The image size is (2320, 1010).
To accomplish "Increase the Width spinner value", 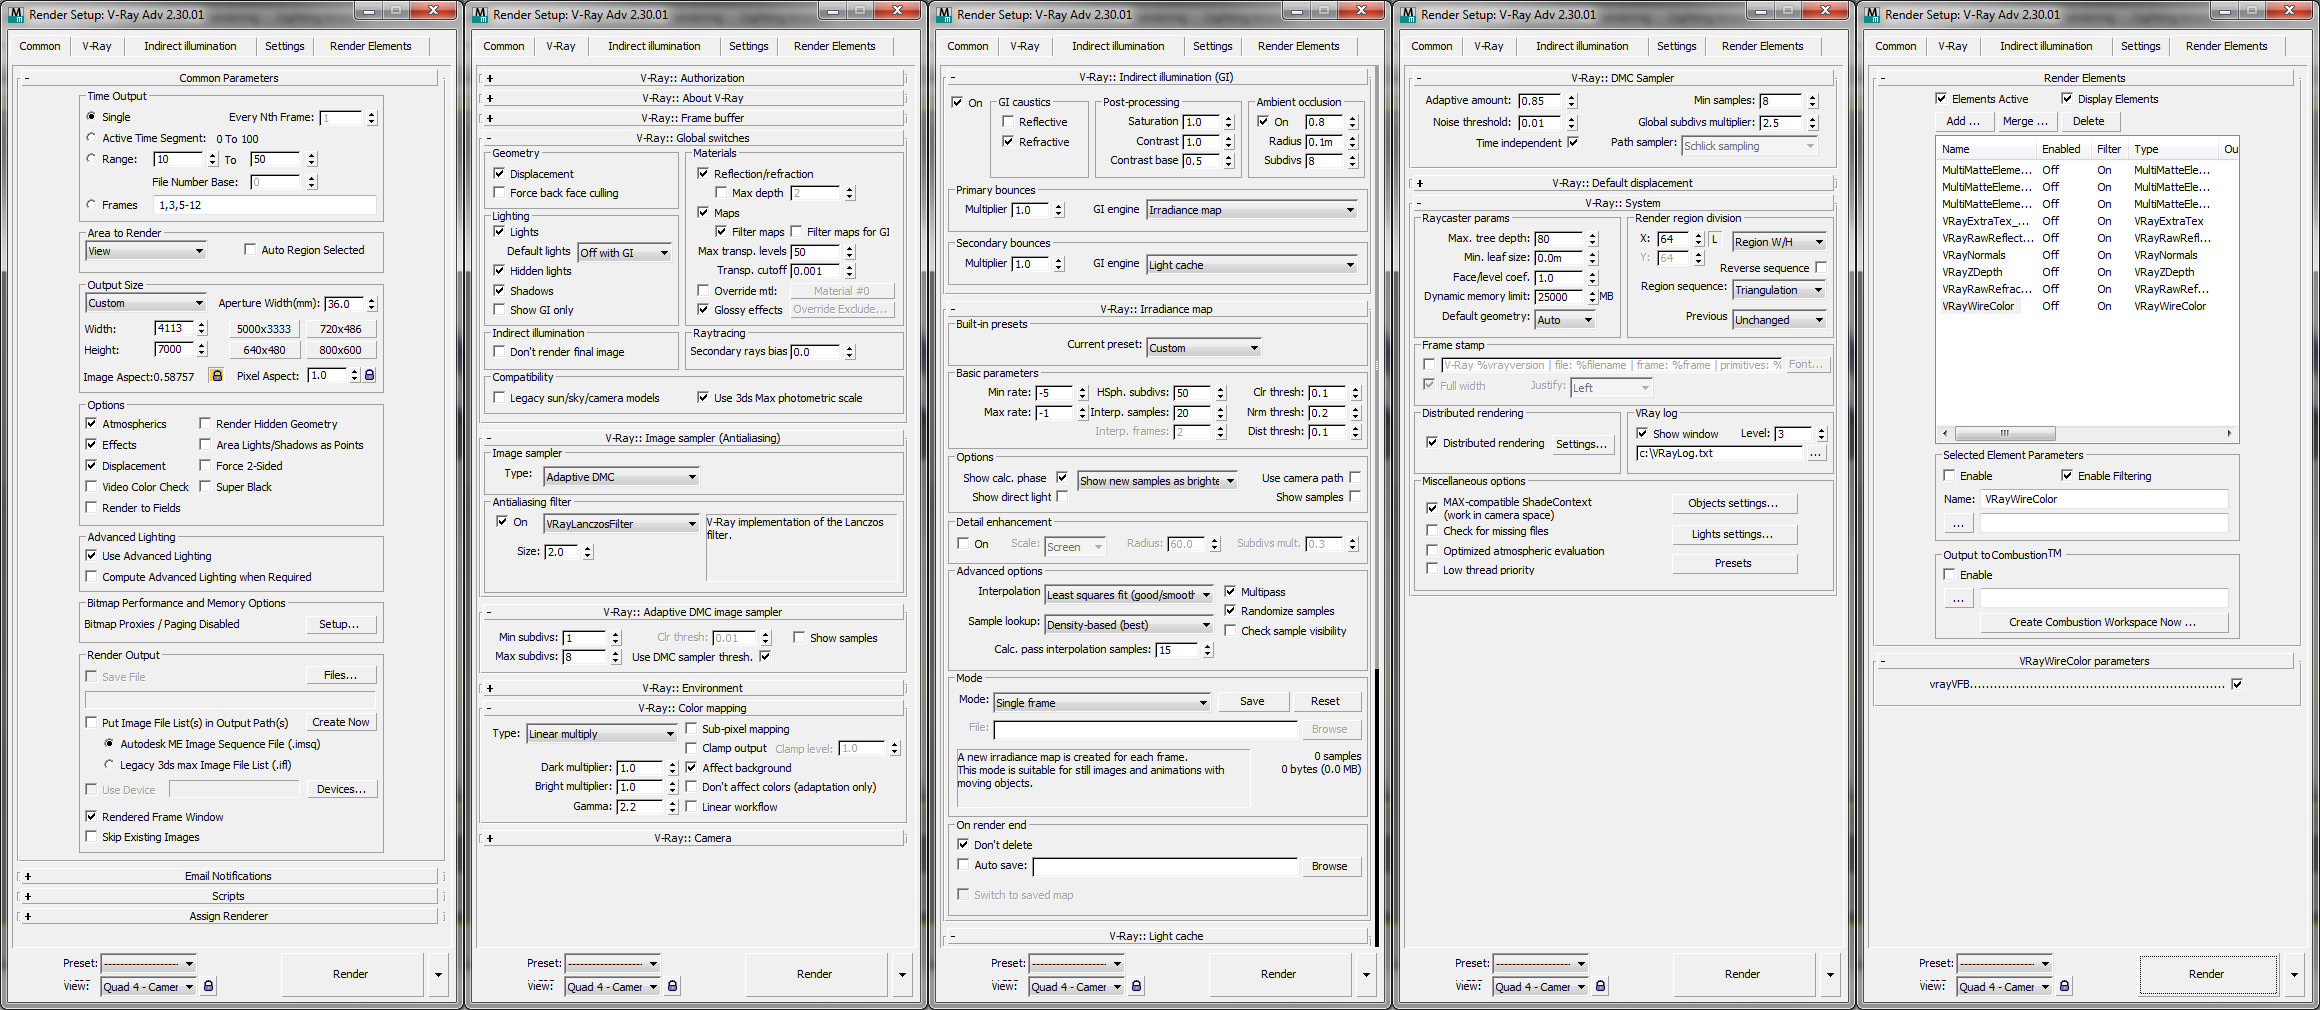I will (x=202, y=325).
